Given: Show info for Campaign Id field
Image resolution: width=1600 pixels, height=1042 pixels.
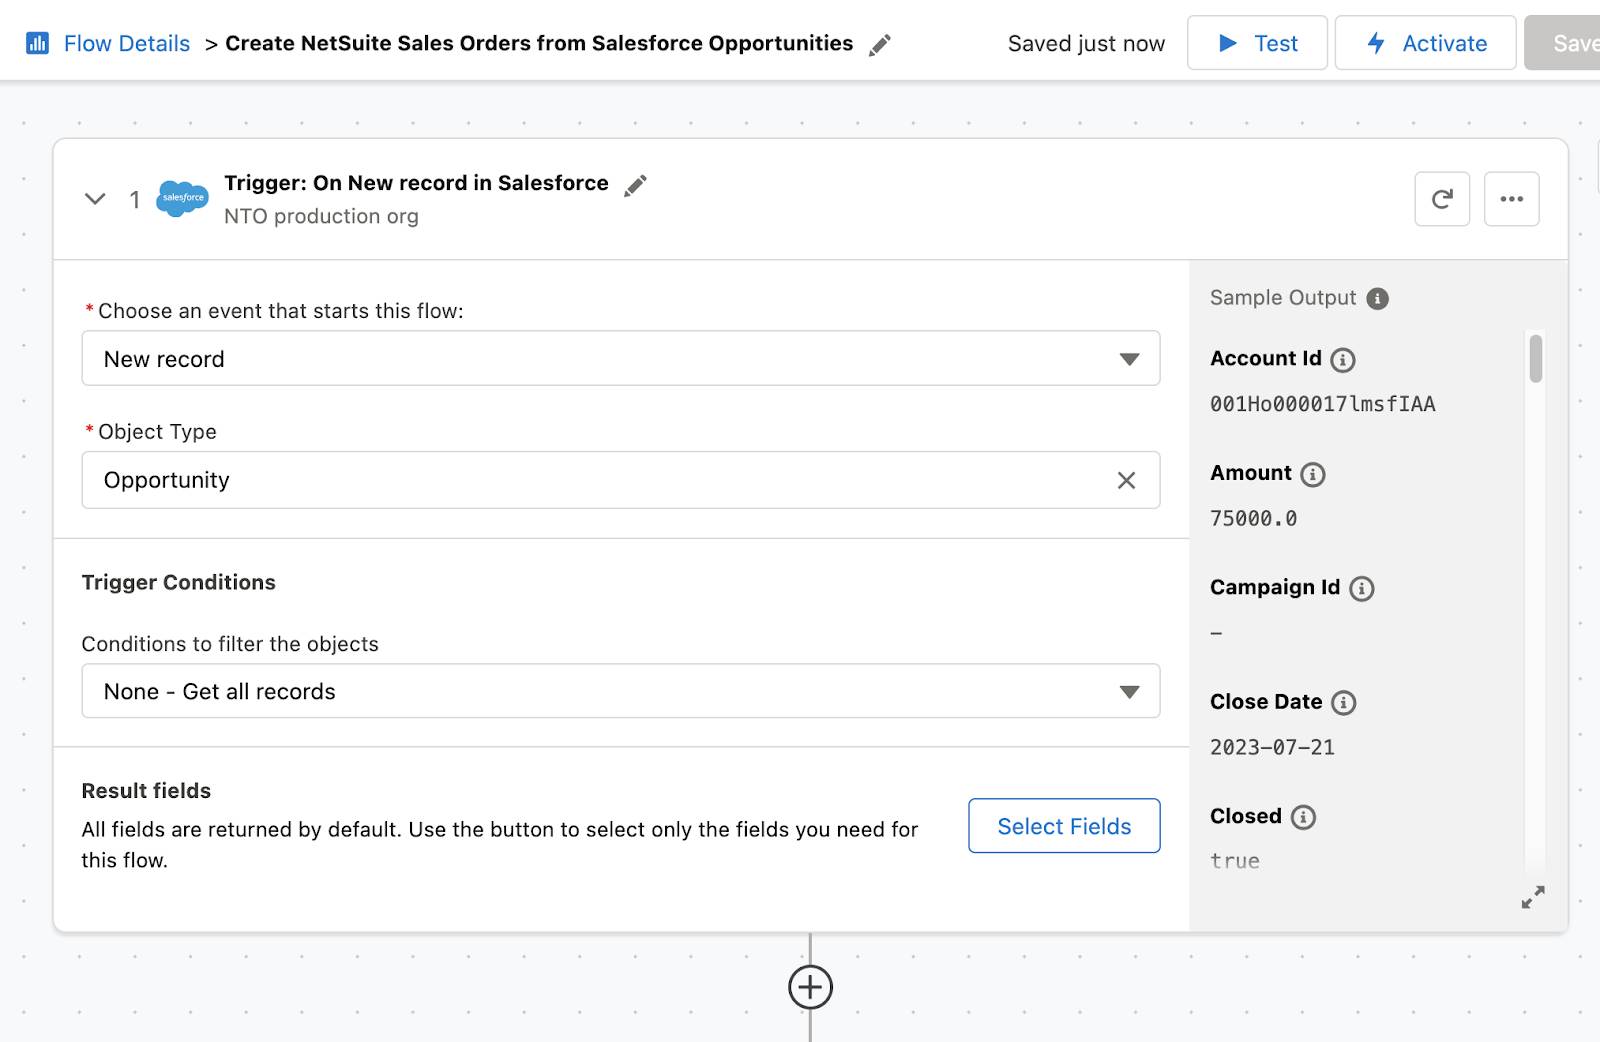Looking at the screenshot, I should [x=1361, y=588].
